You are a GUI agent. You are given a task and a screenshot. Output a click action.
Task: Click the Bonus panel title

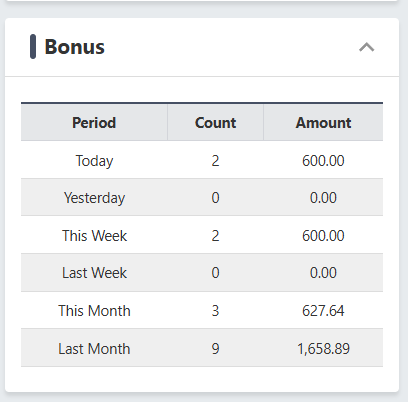click(x=75, y=47)
